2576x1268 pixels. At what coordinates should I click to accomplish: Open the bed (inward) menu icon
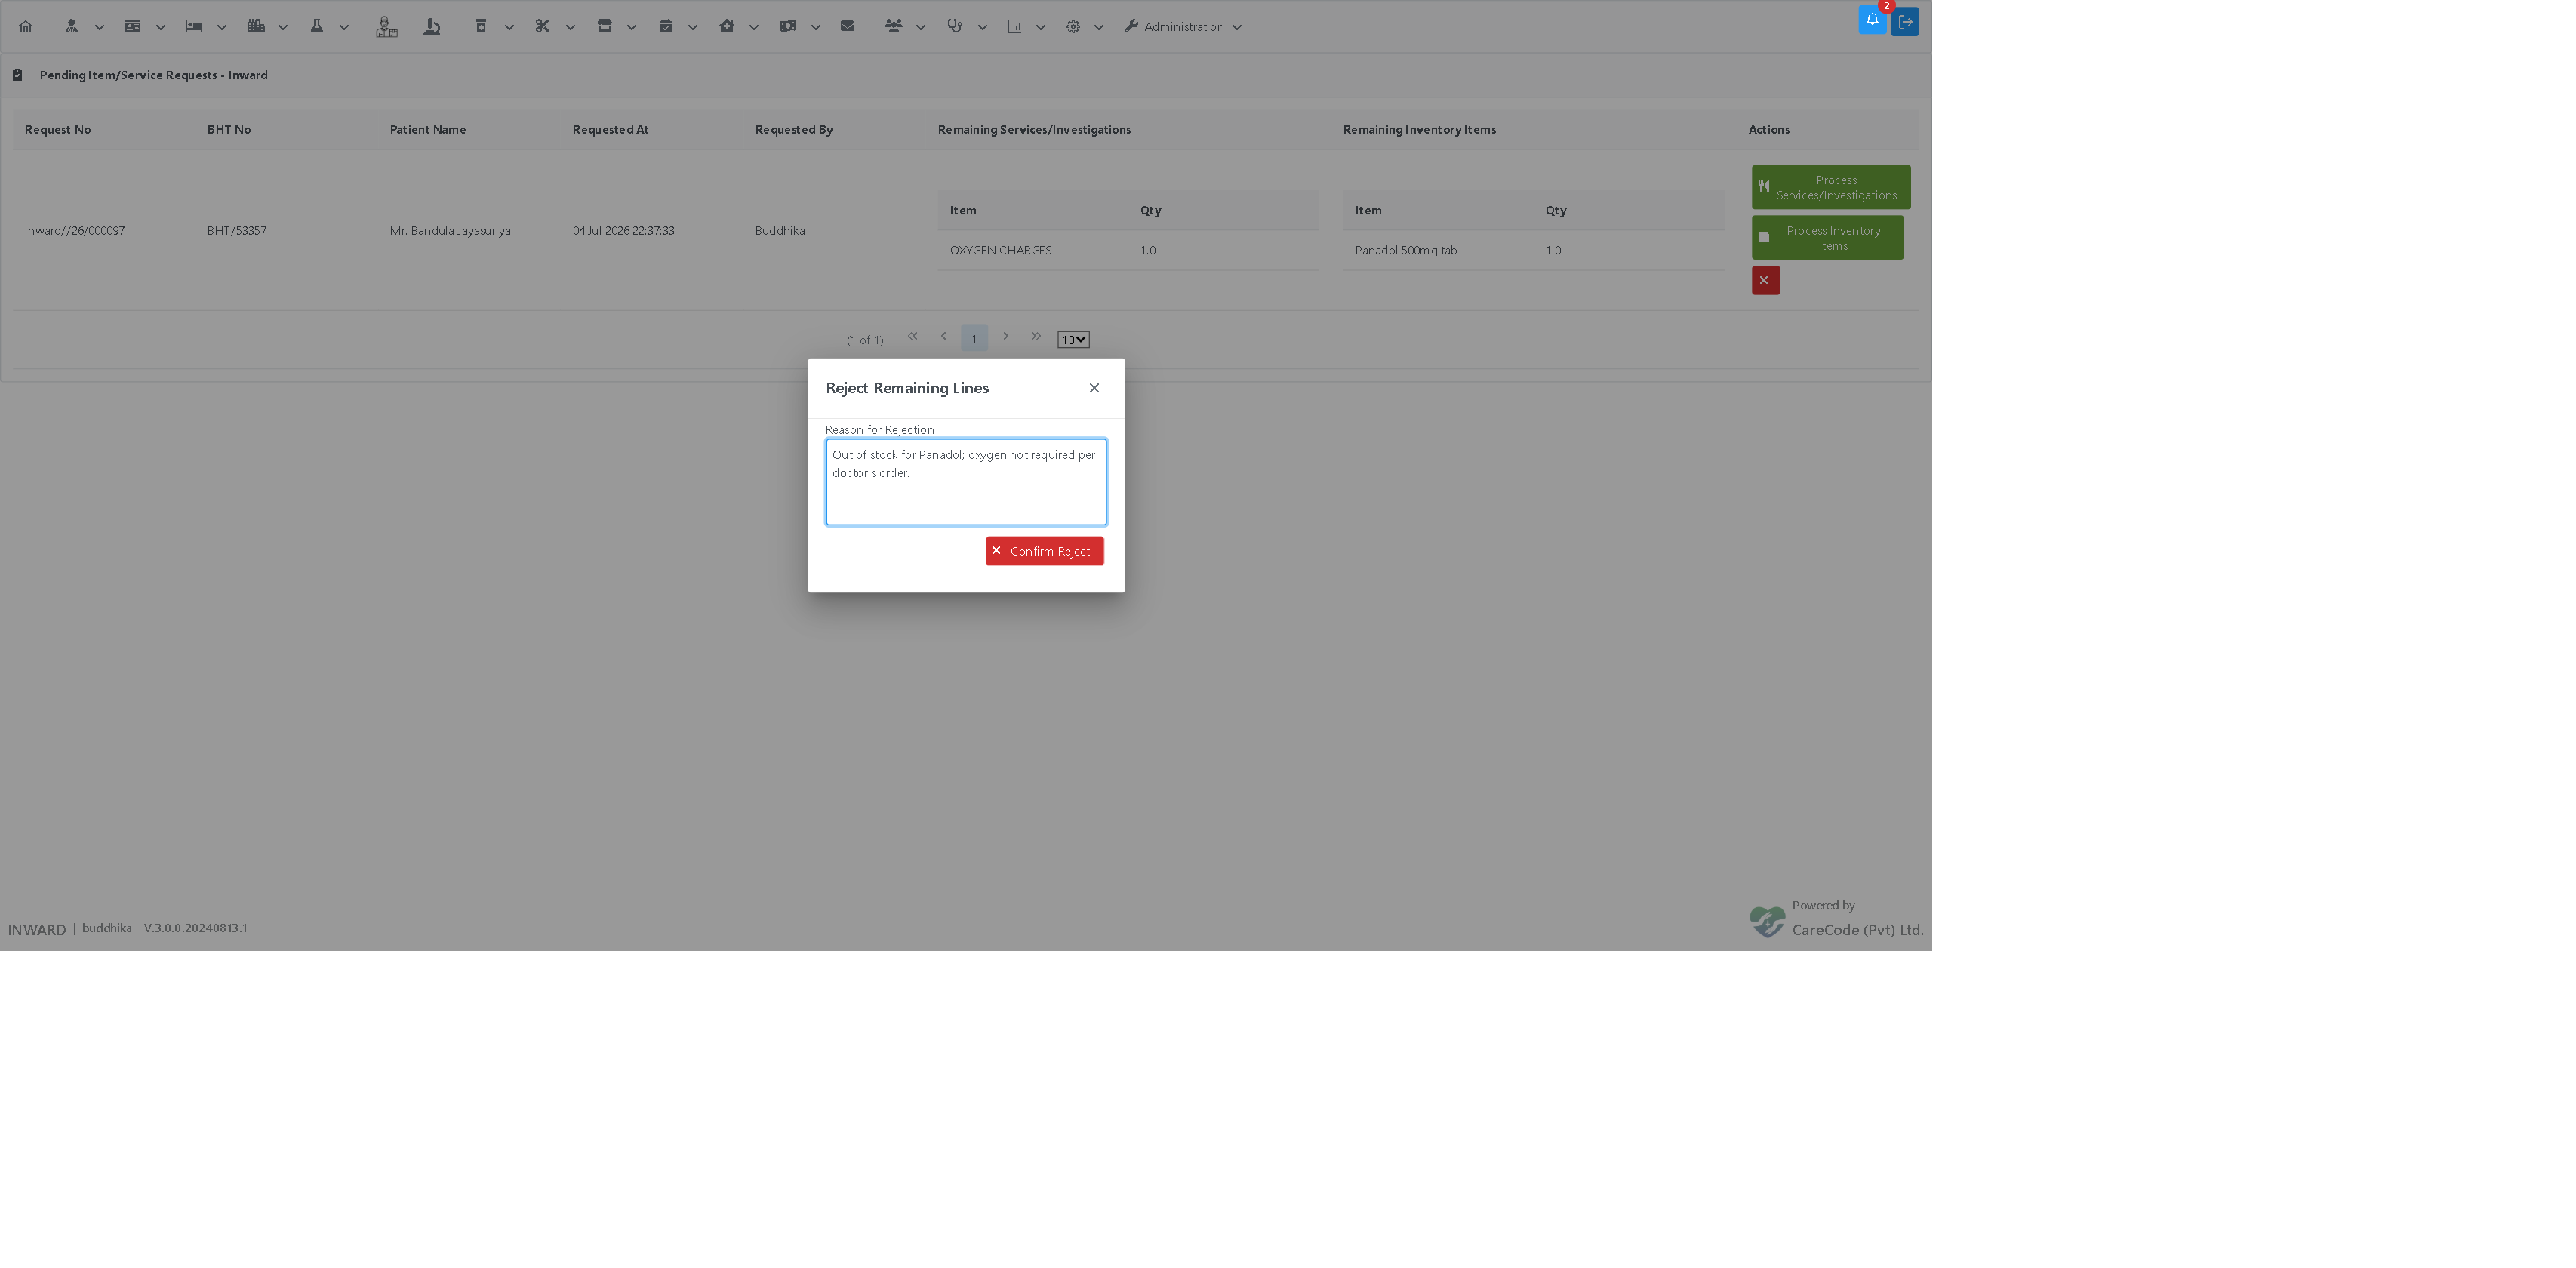click(194, 27)
